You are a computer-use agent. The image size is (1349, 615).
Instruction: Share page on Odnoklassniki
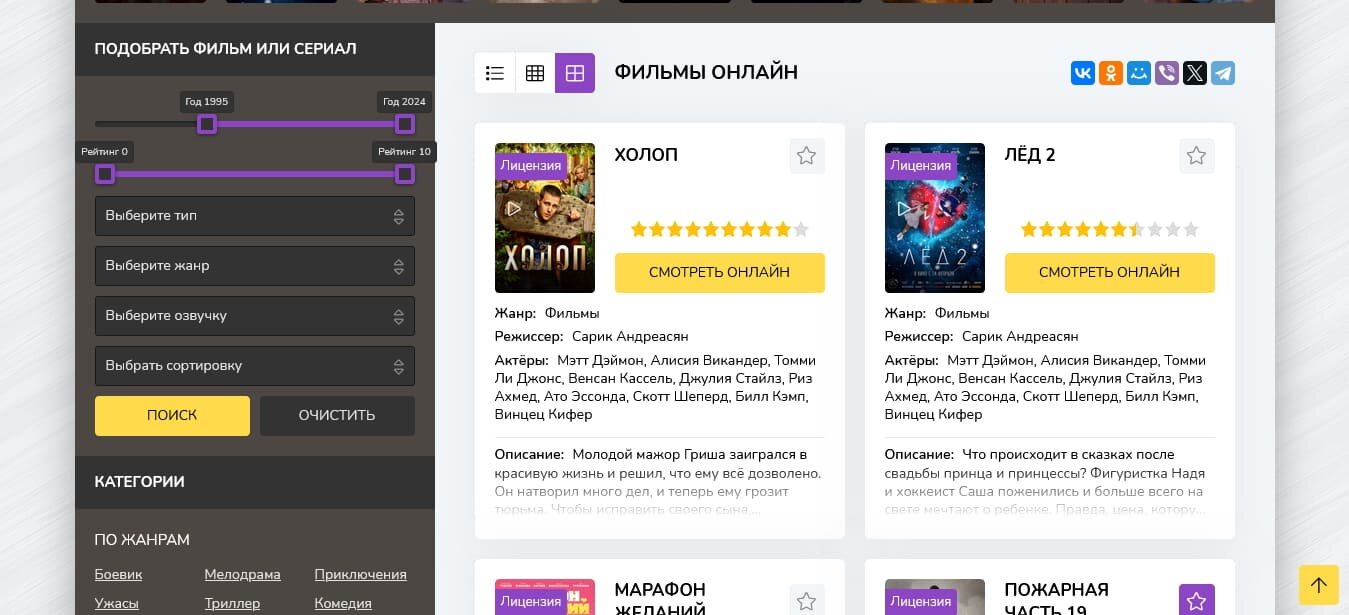pyautogui.click(x=1111, y=73)
